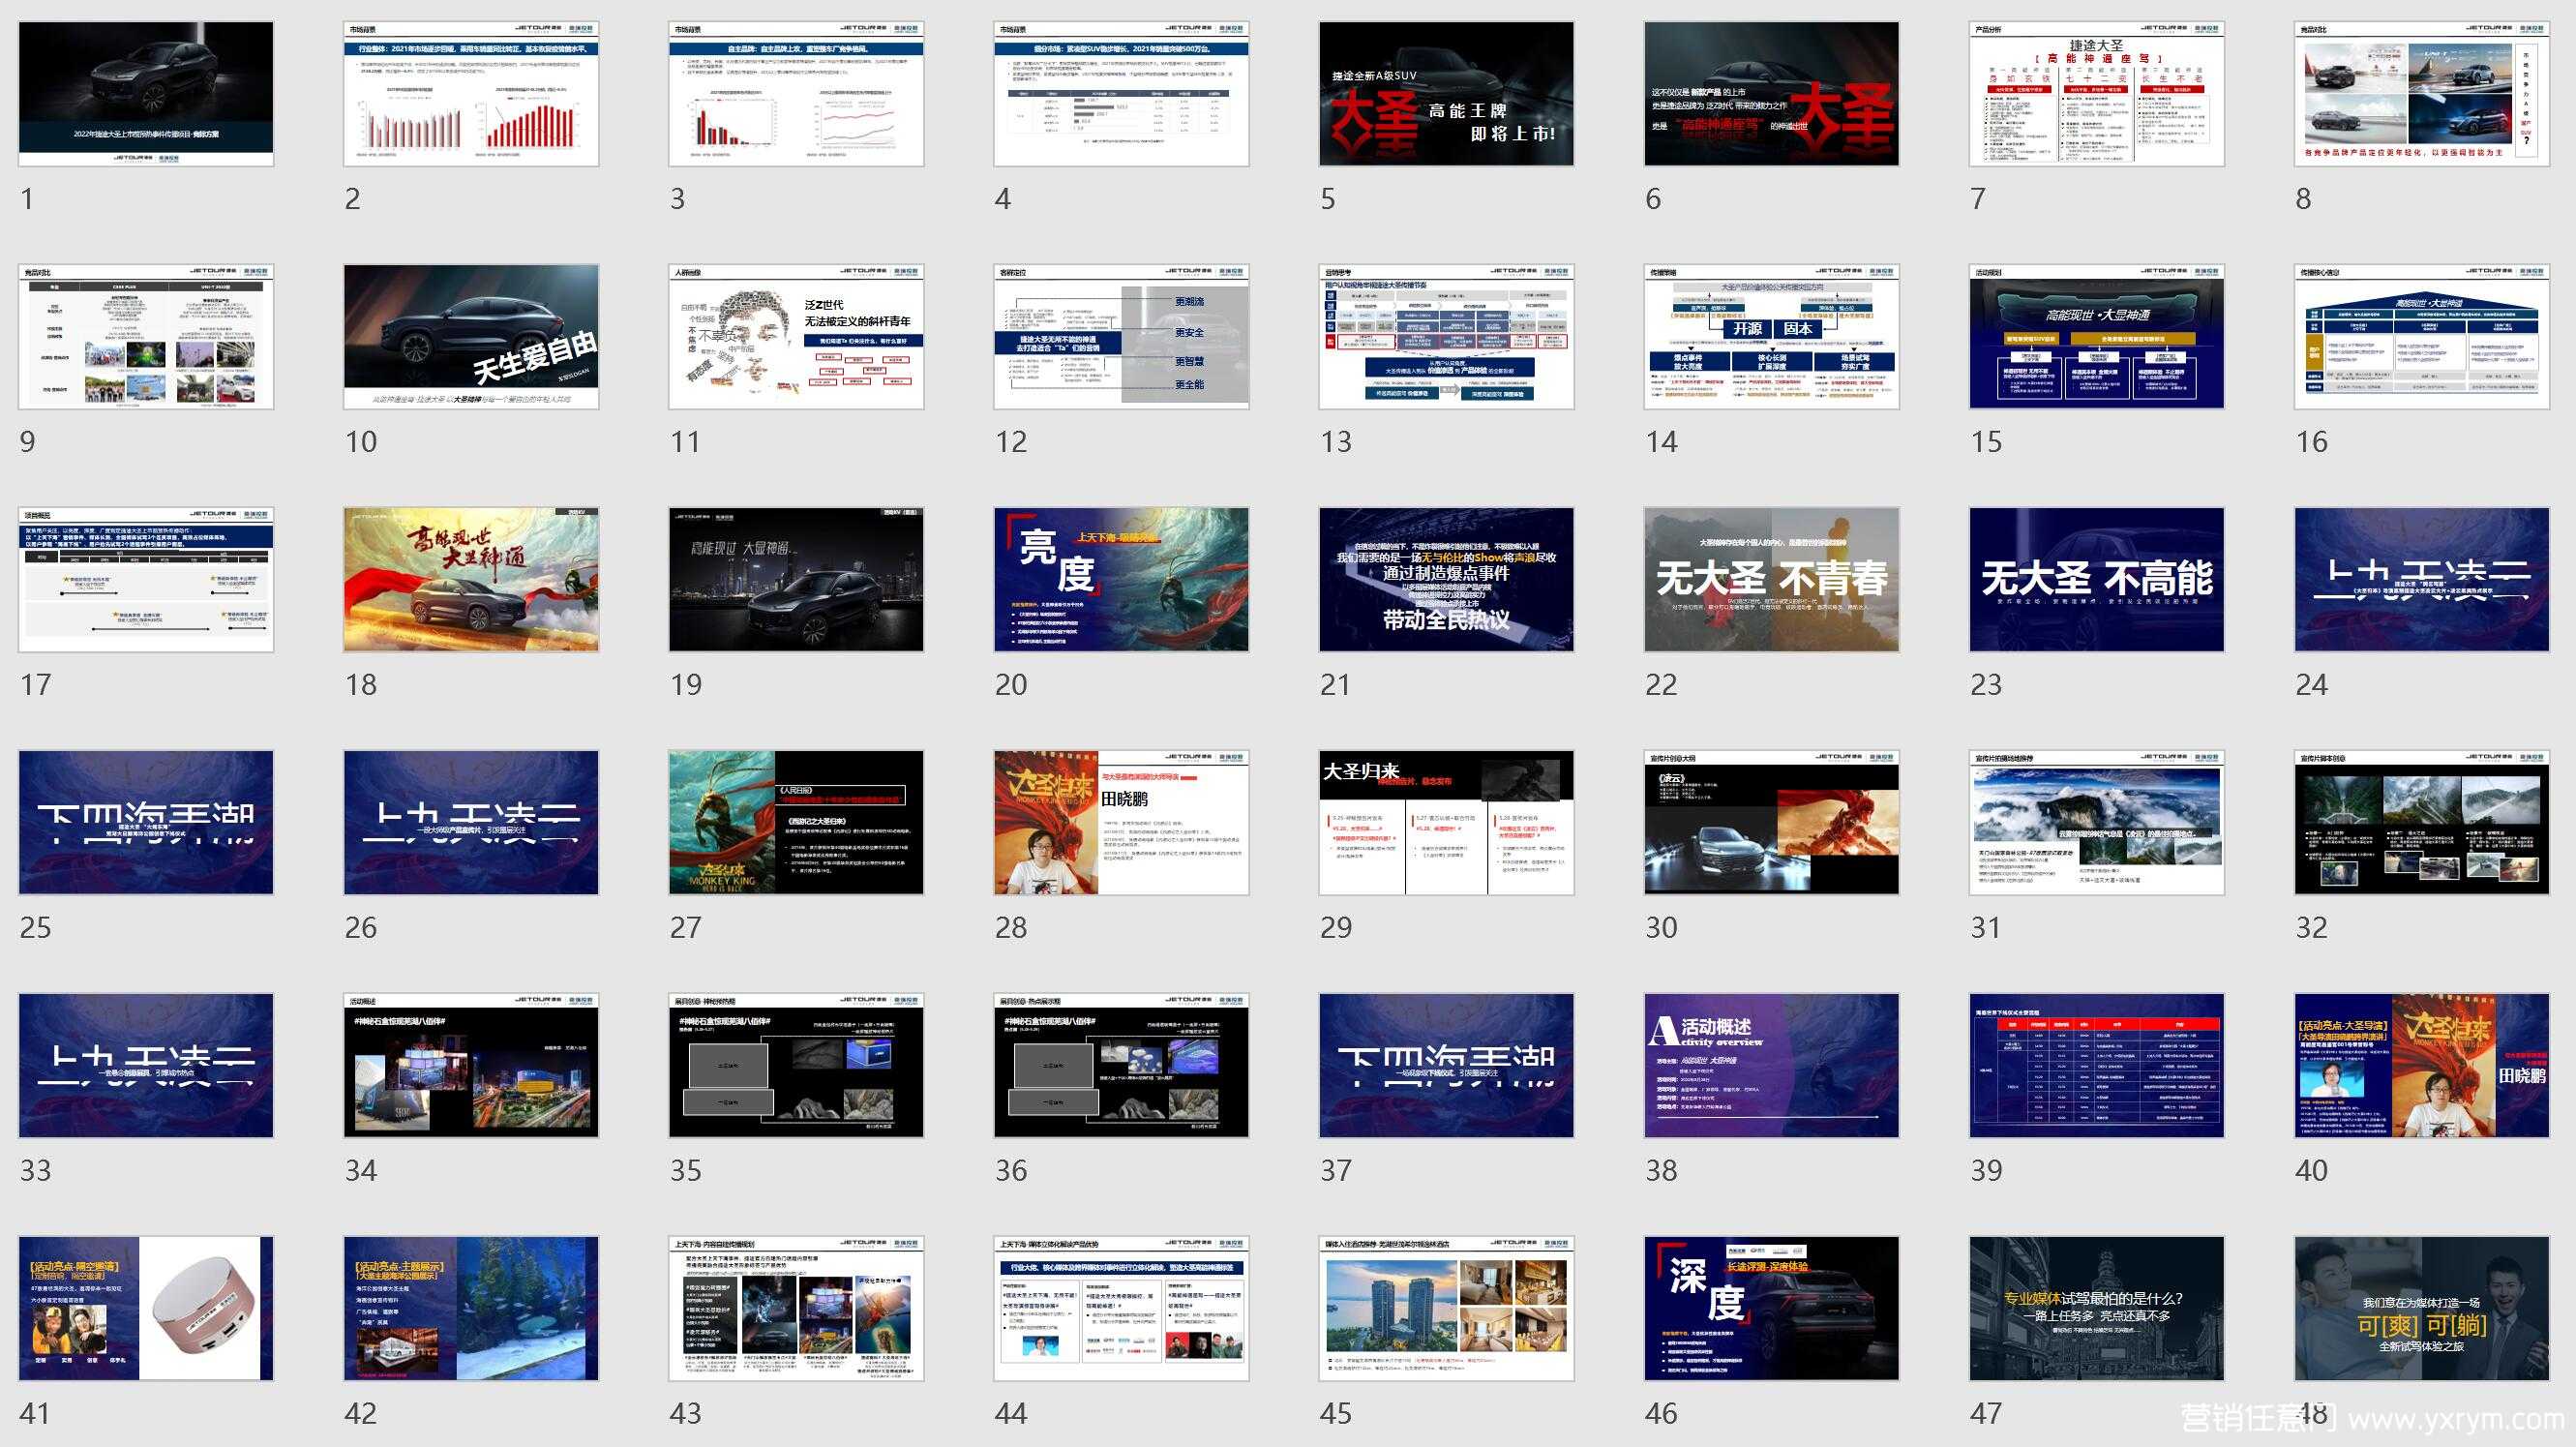
Task: Select slide 24 blue section title thumbnail
Action: [2422, 580]
